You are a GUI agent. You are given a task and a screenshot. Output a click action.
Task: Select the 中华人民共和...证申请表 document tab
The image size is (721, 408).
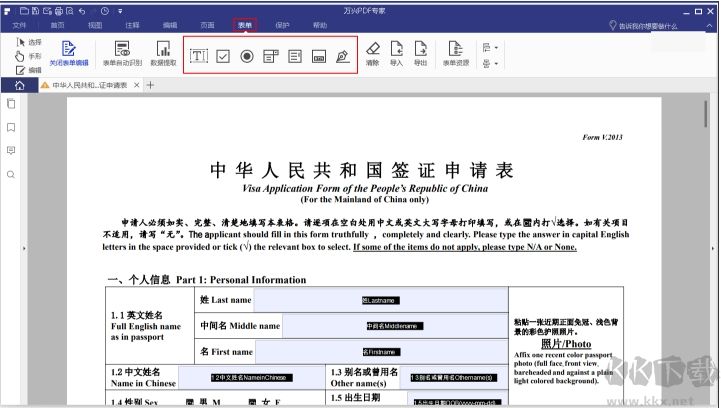[x=90, y=85]
